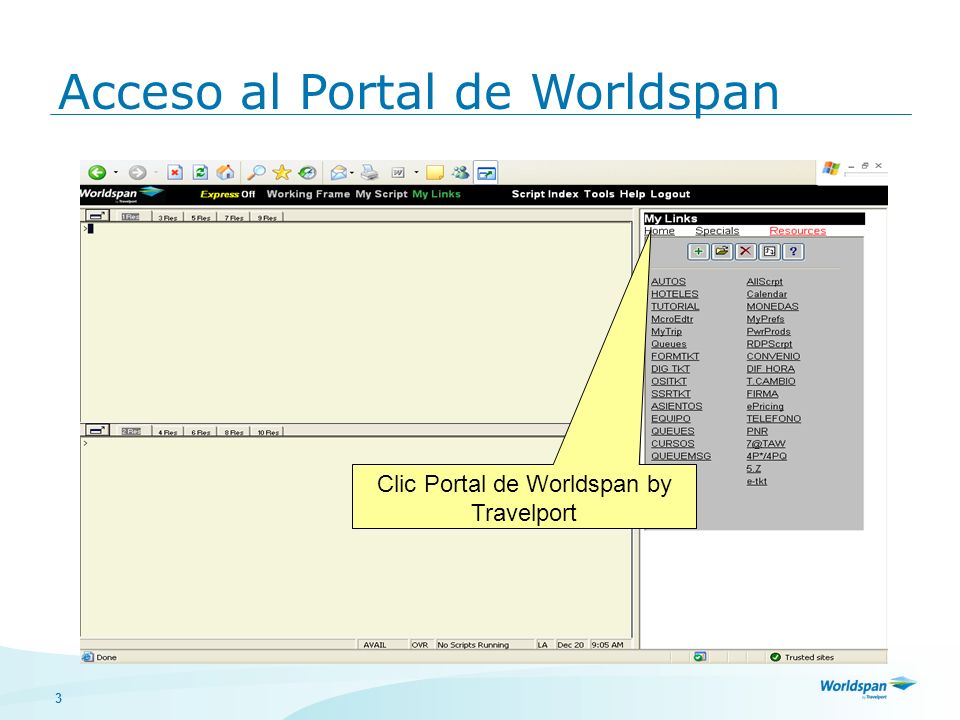Expand the Edit icon dropdown arrow
The width and height of the screenshot is (960, 720).
click(416, 173)
